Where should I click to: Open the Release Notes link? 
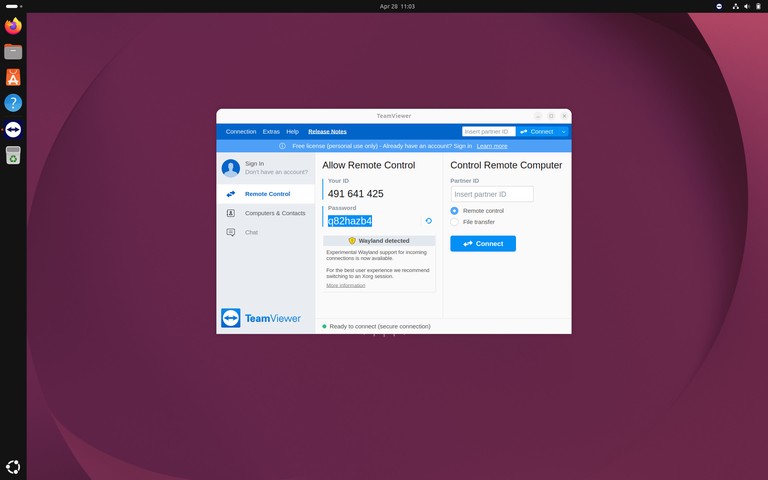pyautogui.click(x=327, y=132)
